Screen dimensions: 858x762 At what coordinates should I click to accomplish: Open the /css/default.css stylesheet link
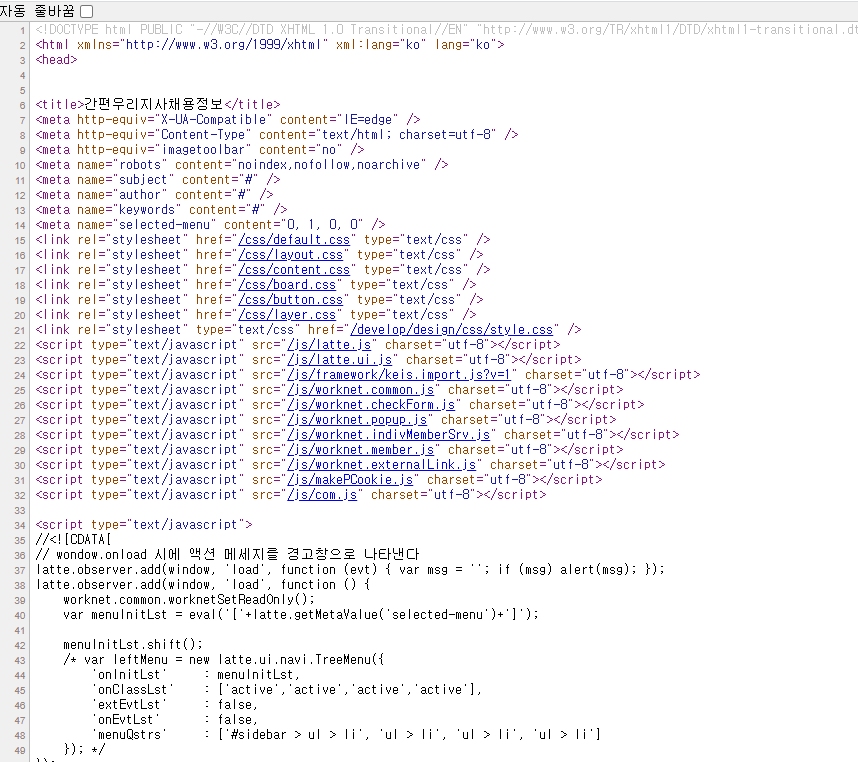pyautogui.click(x=294, y=240)
